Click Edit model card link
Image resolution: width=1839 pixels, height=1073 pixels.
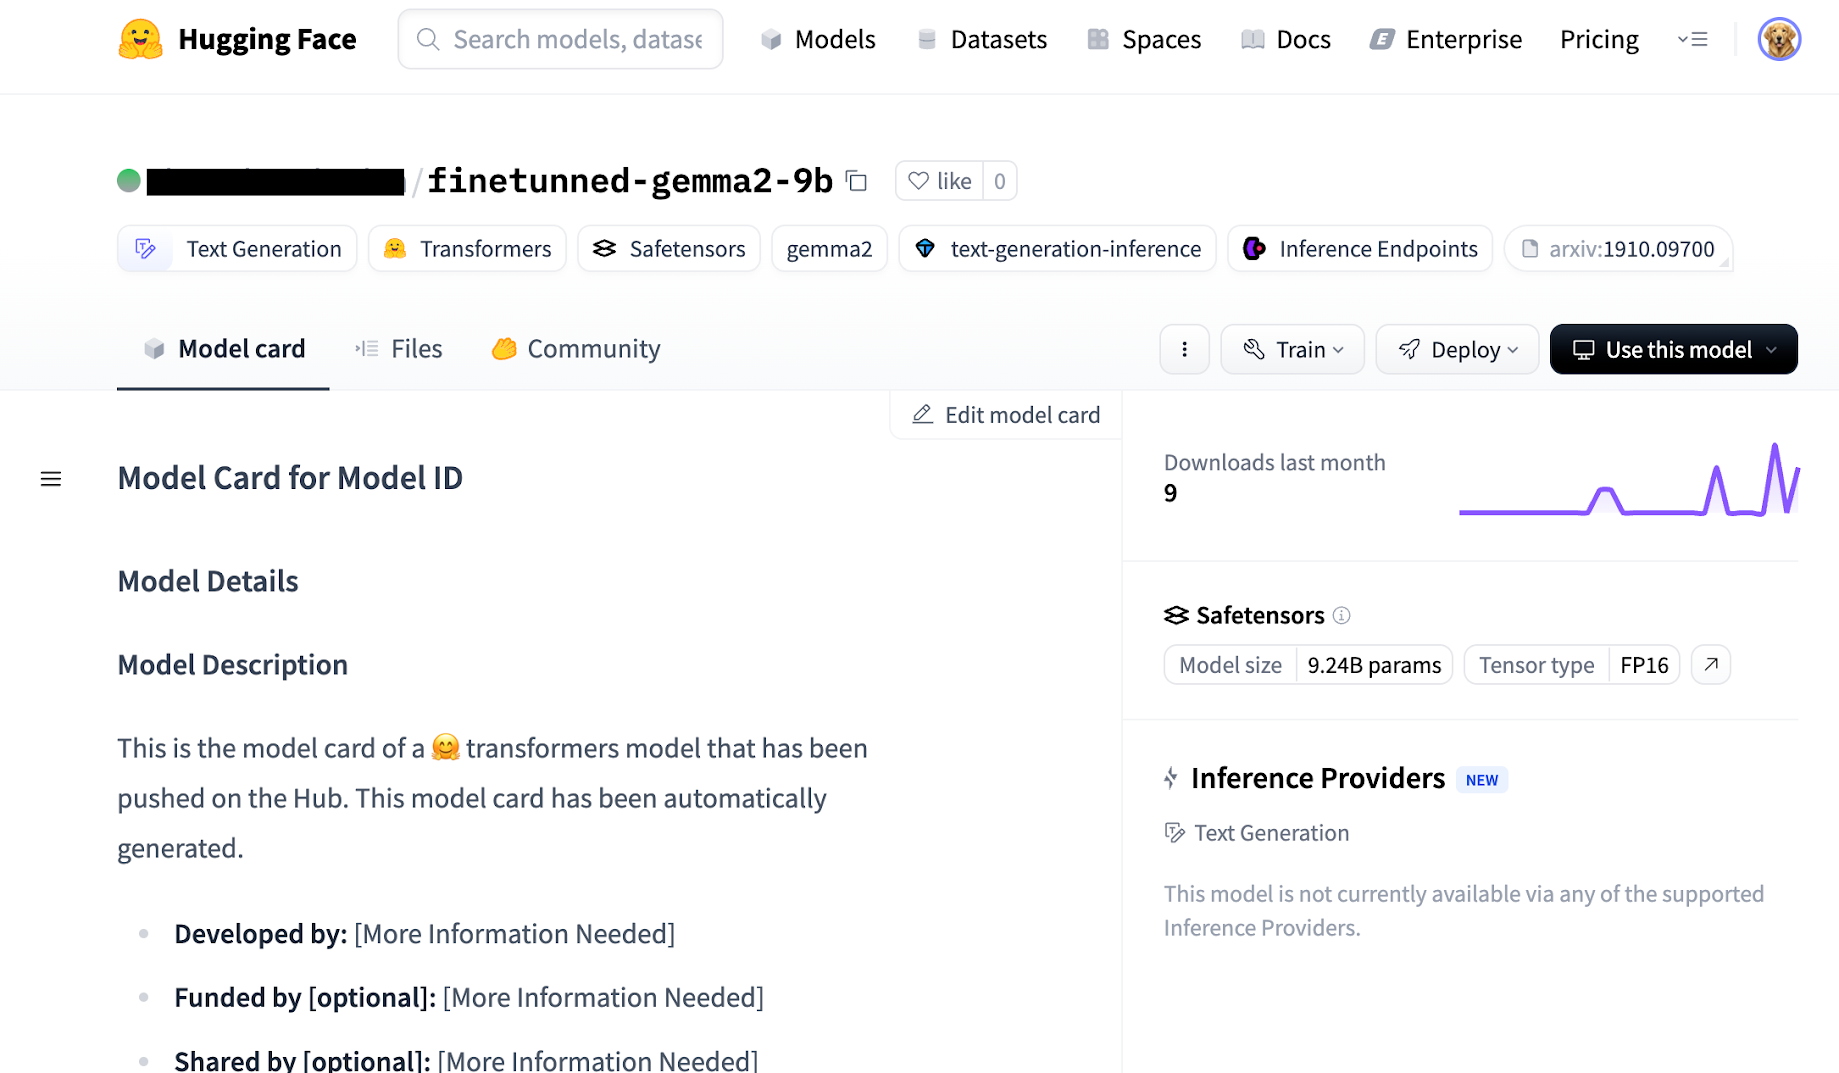pyautogui.click(x=1005, y=414)
